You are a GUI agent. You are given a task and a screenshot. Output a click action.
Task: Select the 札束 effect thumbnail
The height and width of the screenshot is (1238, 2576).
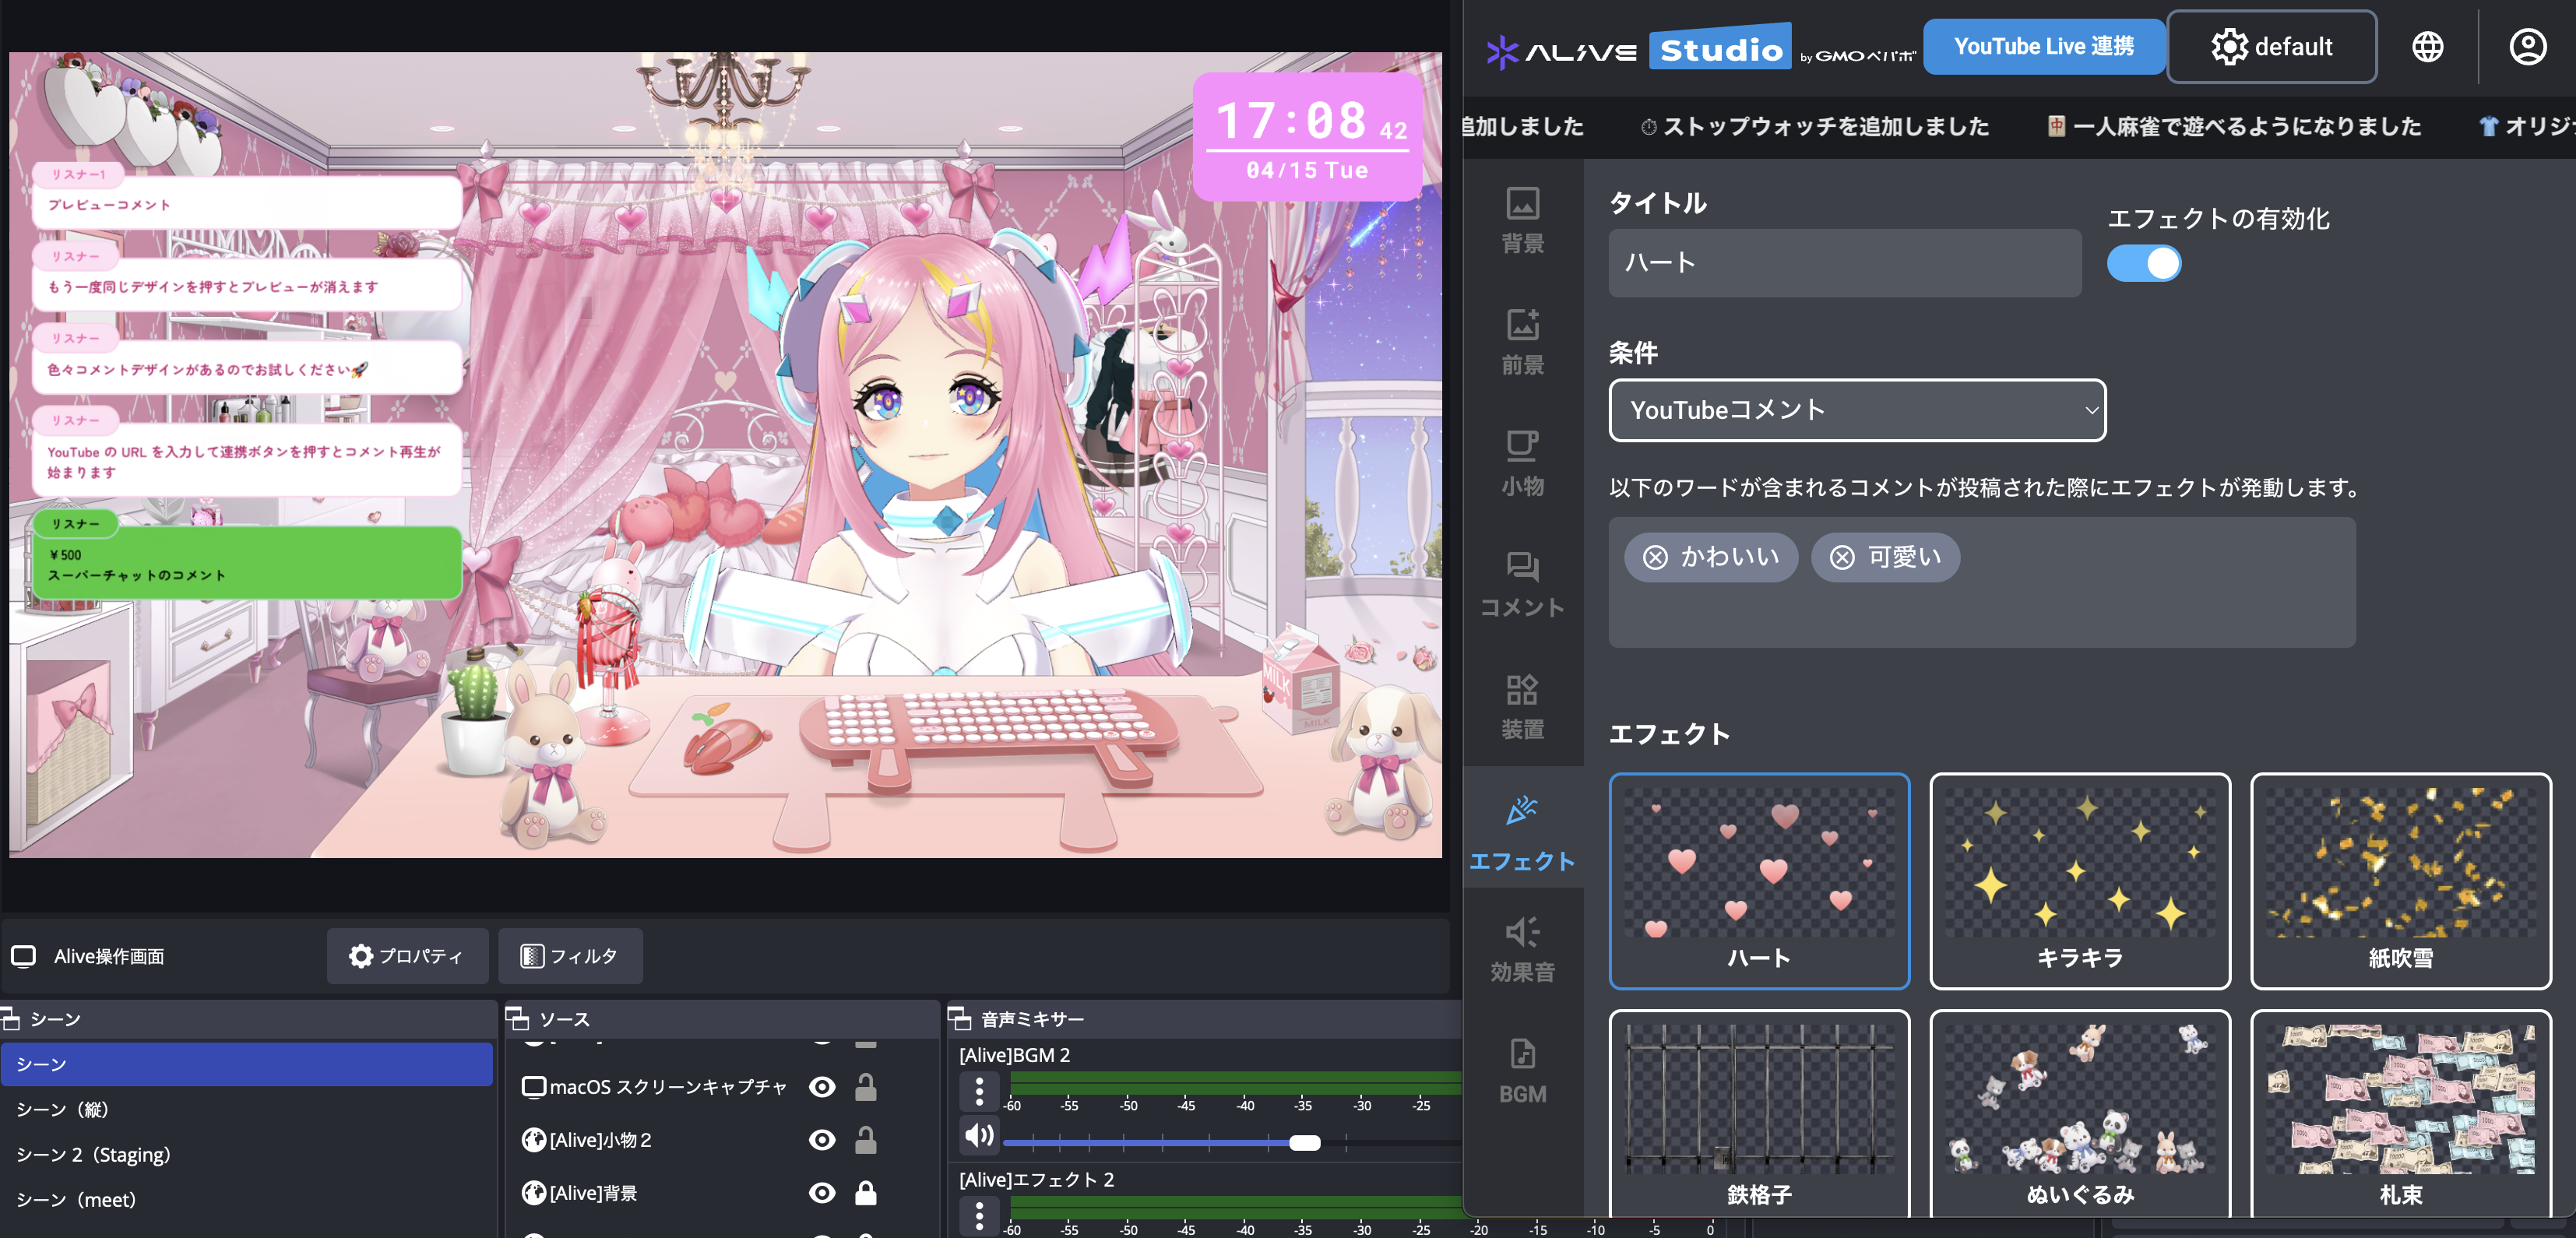(2400, 1114)
